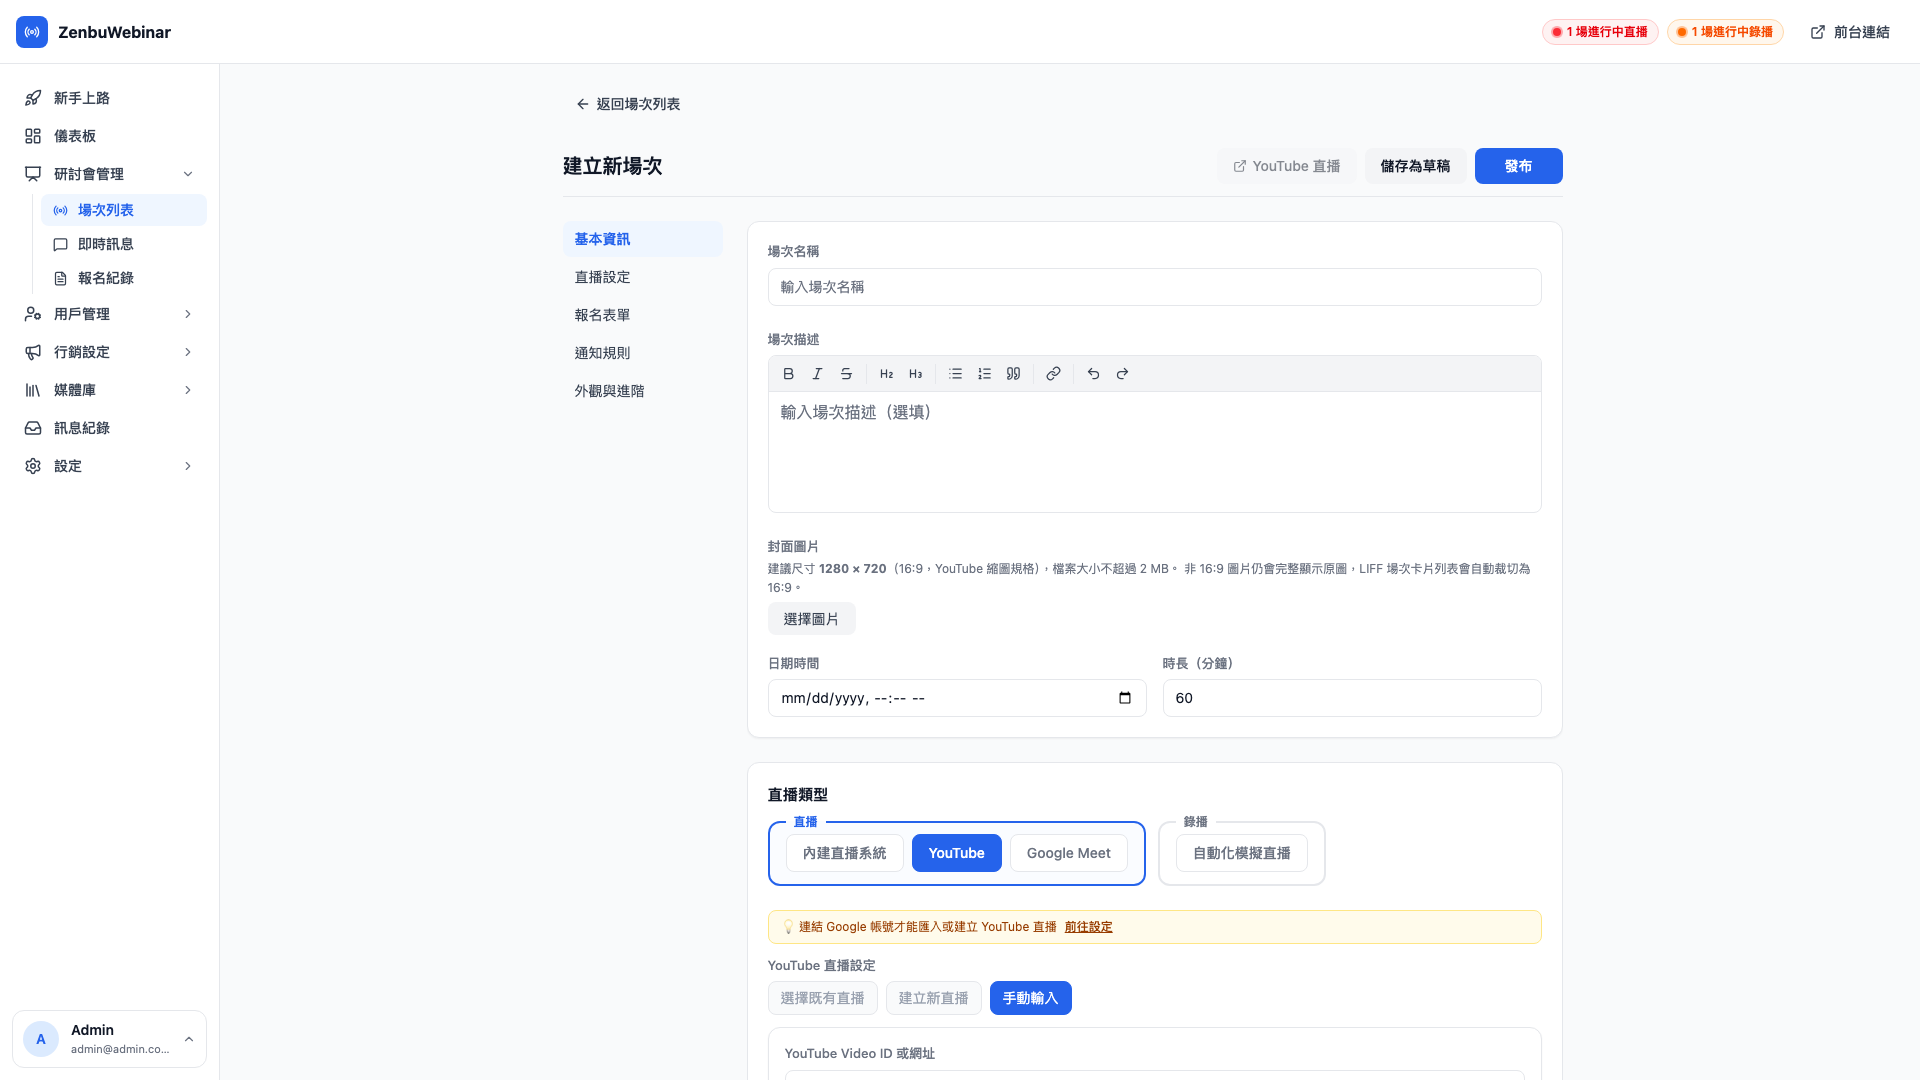Follow the 前往設定 link
The width and height of the screenshot is (1920, 1080).
tap(1088, 927)
